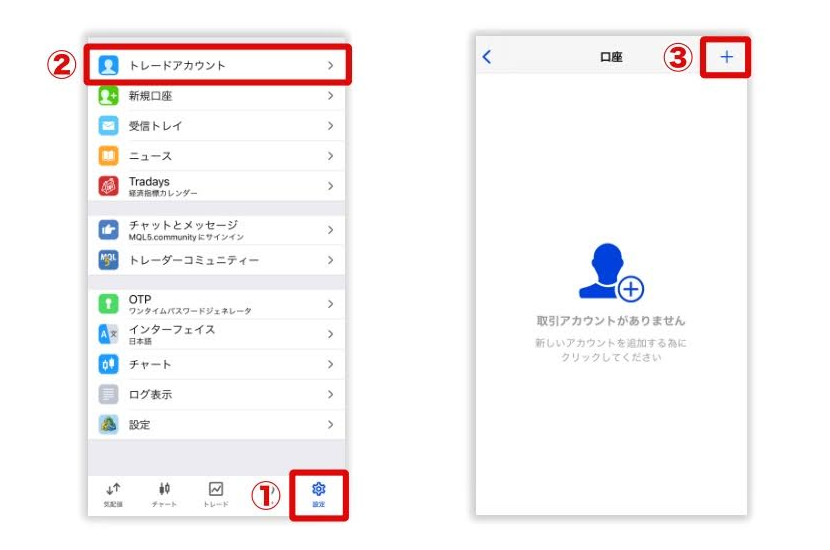Tap the MQL トレーダーコミュニティー icon
The width and height of the screenshot is (830, 550).
(109, 260)
